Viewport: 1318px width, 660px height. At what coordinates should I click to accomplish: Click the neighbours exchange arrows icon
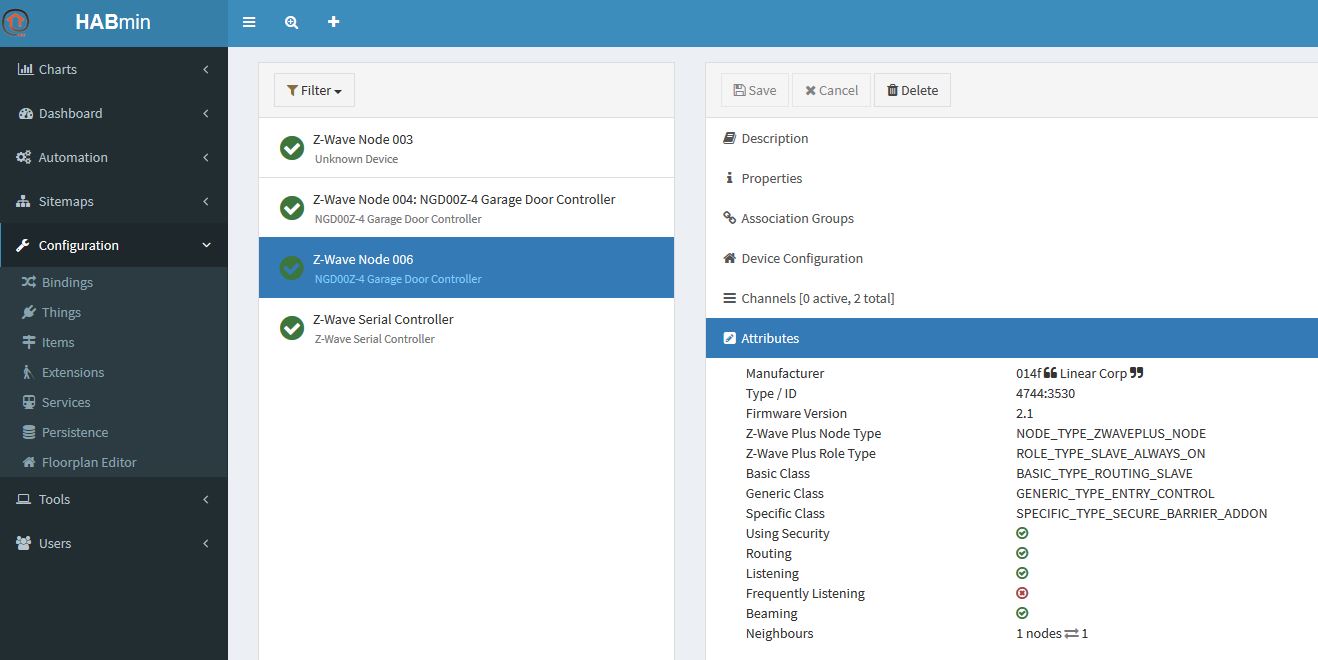(1071, 633)
